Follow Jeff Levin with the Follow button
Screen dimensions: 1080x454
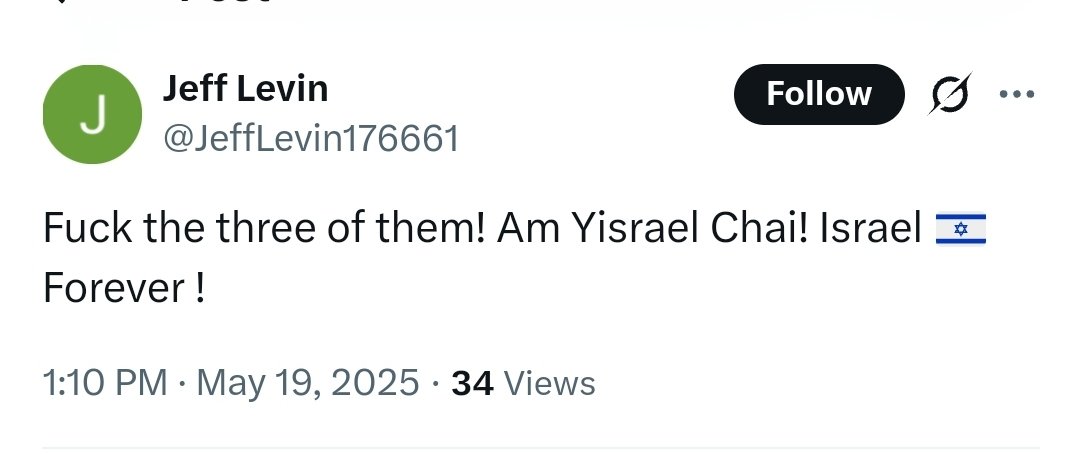(x=818, y=94)
